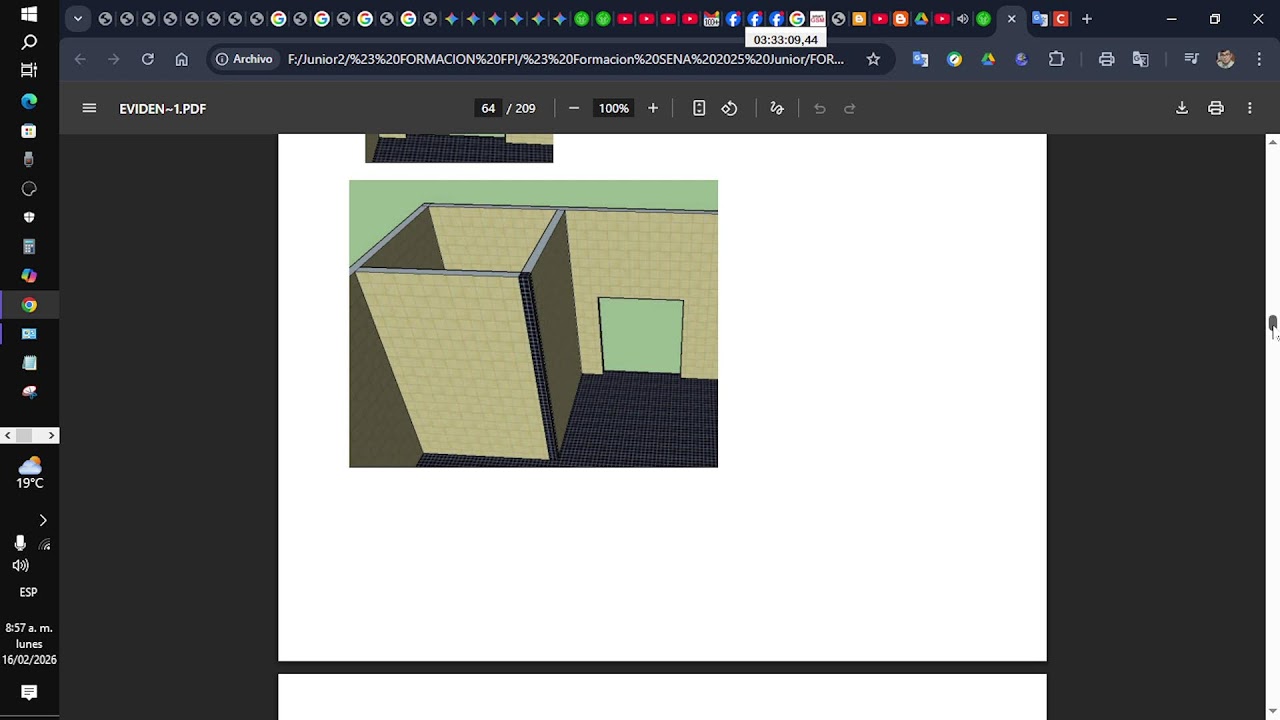Edit the current page number field
The width and height of the screenshot is (1280, 720).
pos(488,108)
